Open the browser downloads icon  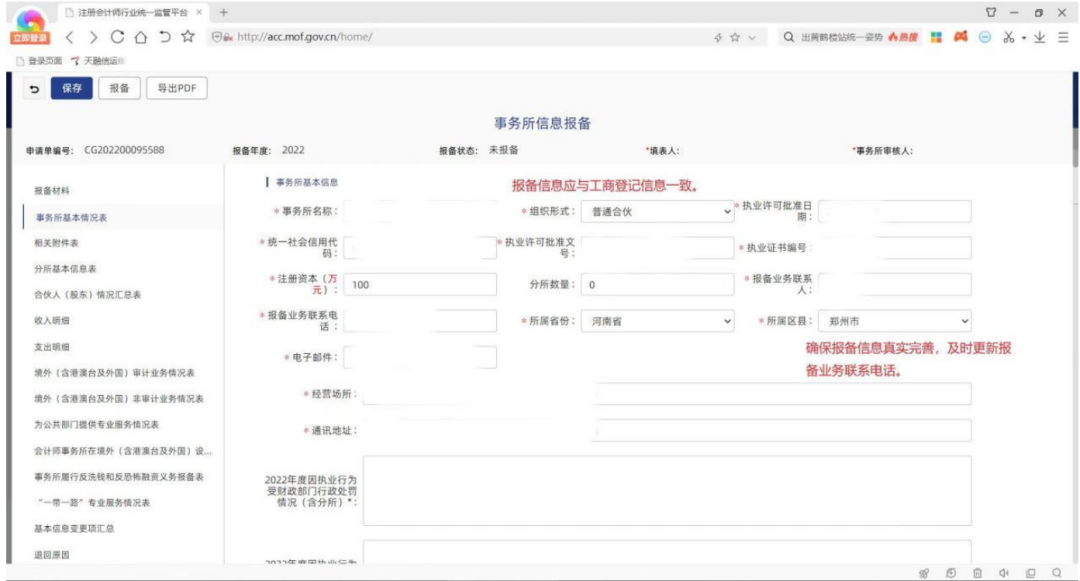point(1041,37)
